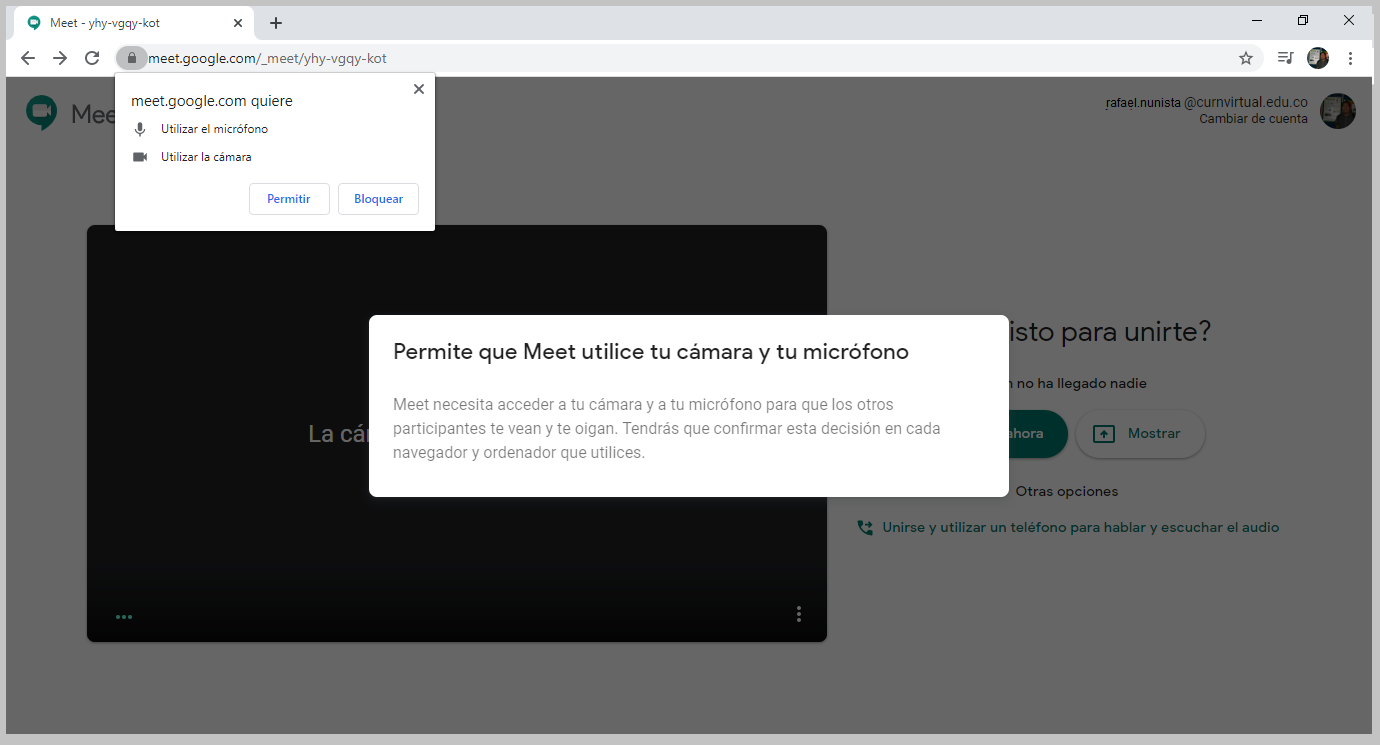This screenshot has height=745, width=1380.
Task: Open a new tab with plus button
Action: [276, 23]
